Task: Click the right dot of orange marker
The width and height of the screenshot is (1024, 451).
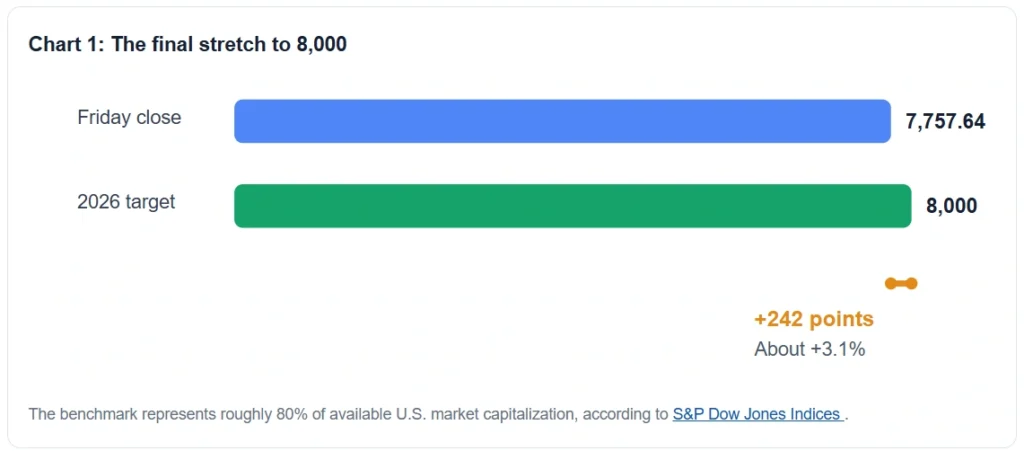Action: 911,283
